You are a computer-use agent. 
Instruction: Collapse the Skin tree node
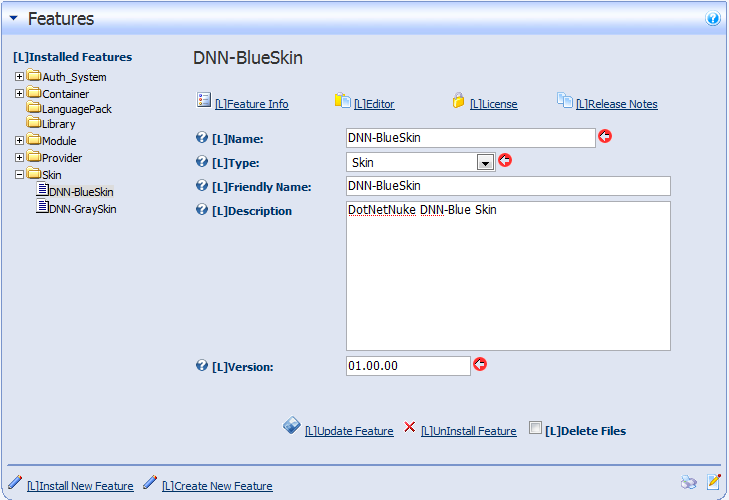point(19,174)
